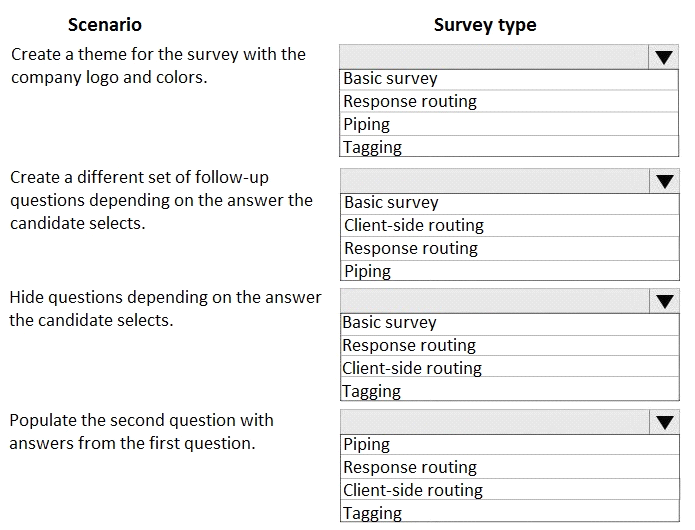695x530 pixels.
Task: Select Response routing in second list
Action: coord(510,249)
